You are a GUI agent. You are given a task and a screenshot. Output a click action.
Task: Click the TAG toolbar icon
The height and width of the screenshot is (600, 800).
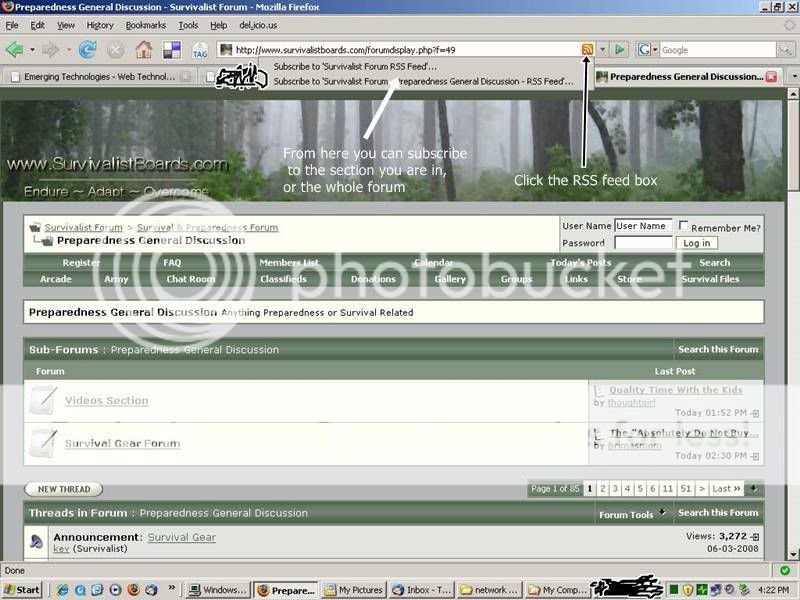199,50
